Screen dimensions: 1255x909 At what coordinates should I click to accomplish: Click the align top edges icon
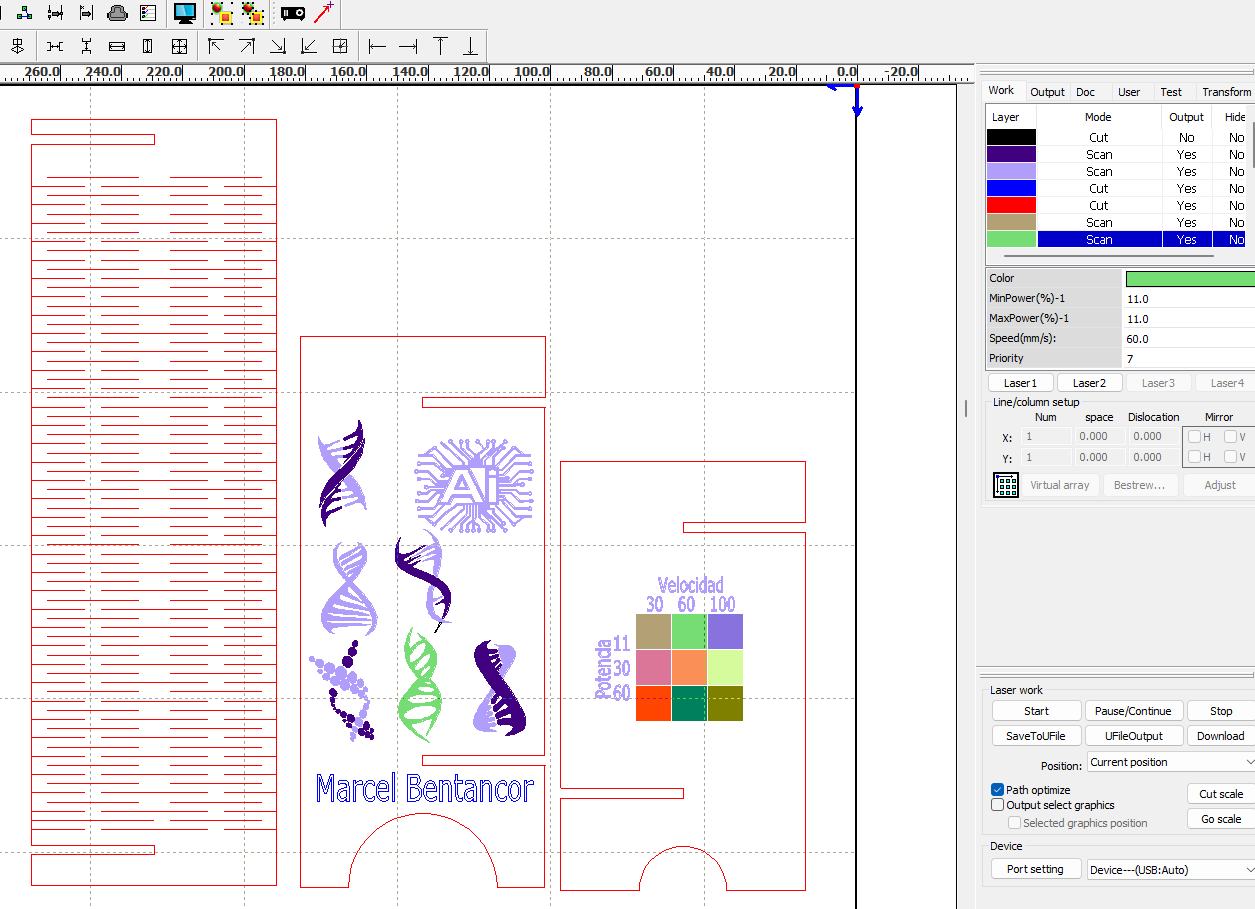(439, 46)
